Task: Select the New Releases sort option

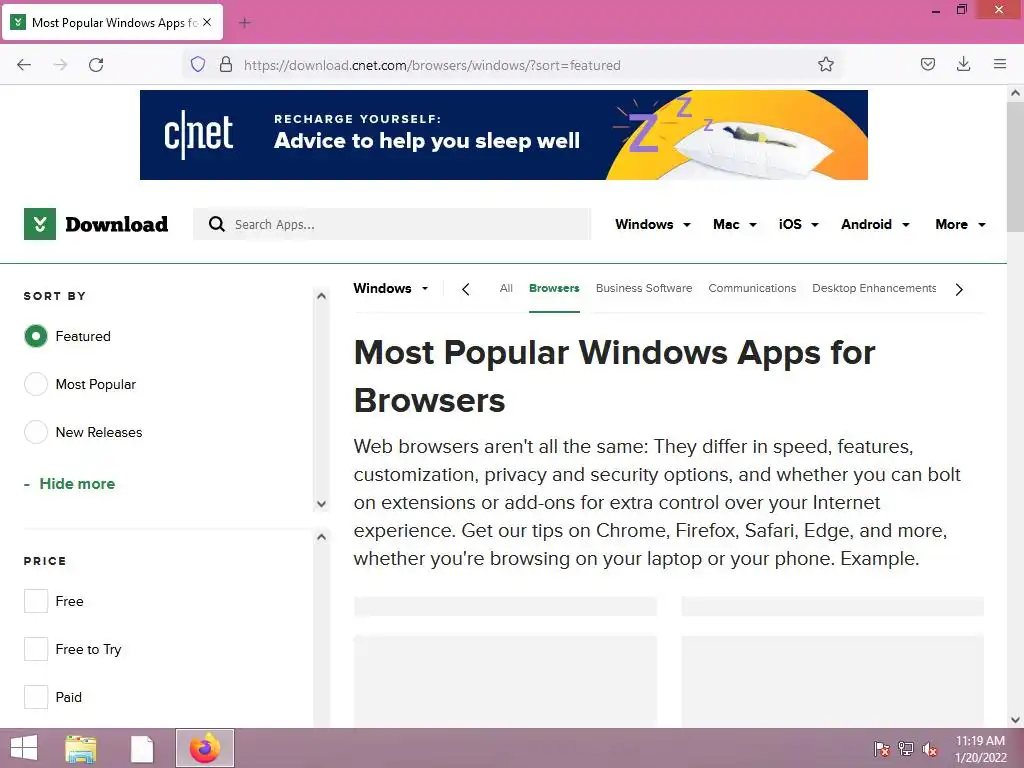Action: (36, 432)
